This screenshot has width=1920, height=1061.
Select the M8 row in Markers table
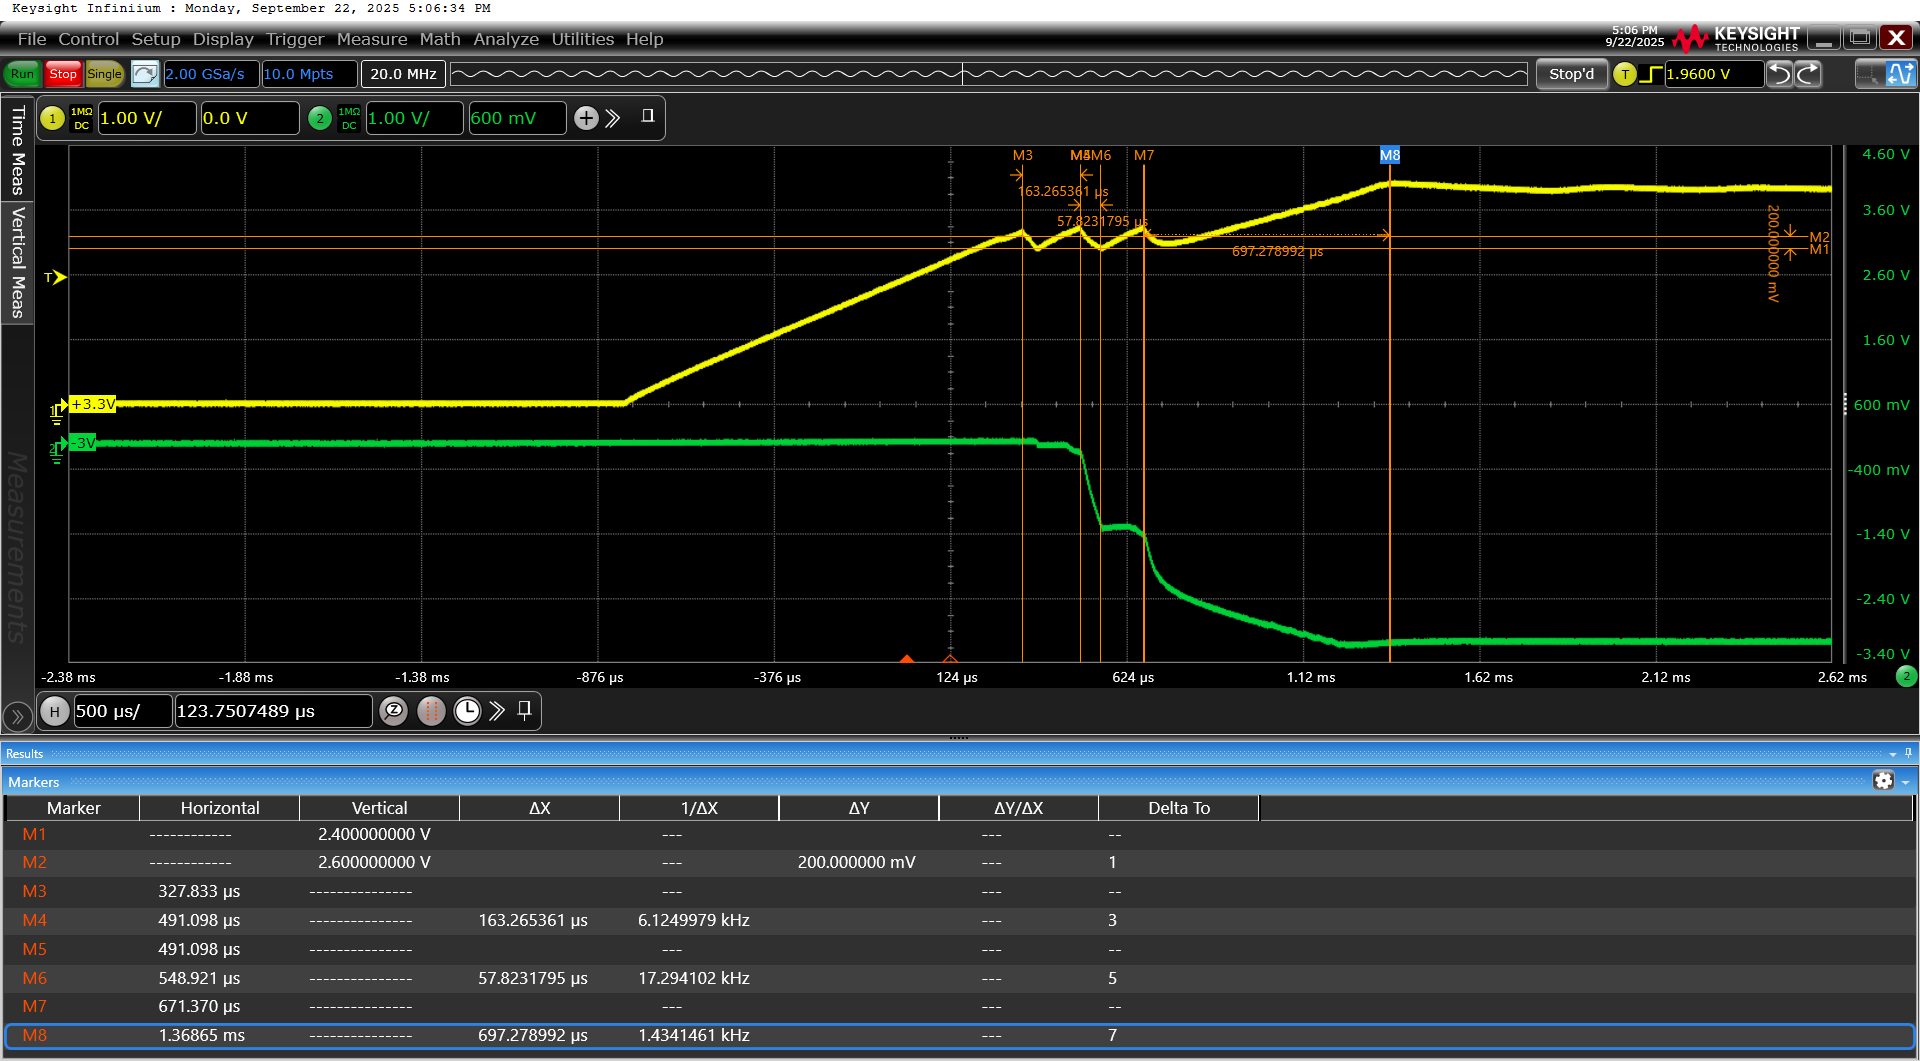960,1036
